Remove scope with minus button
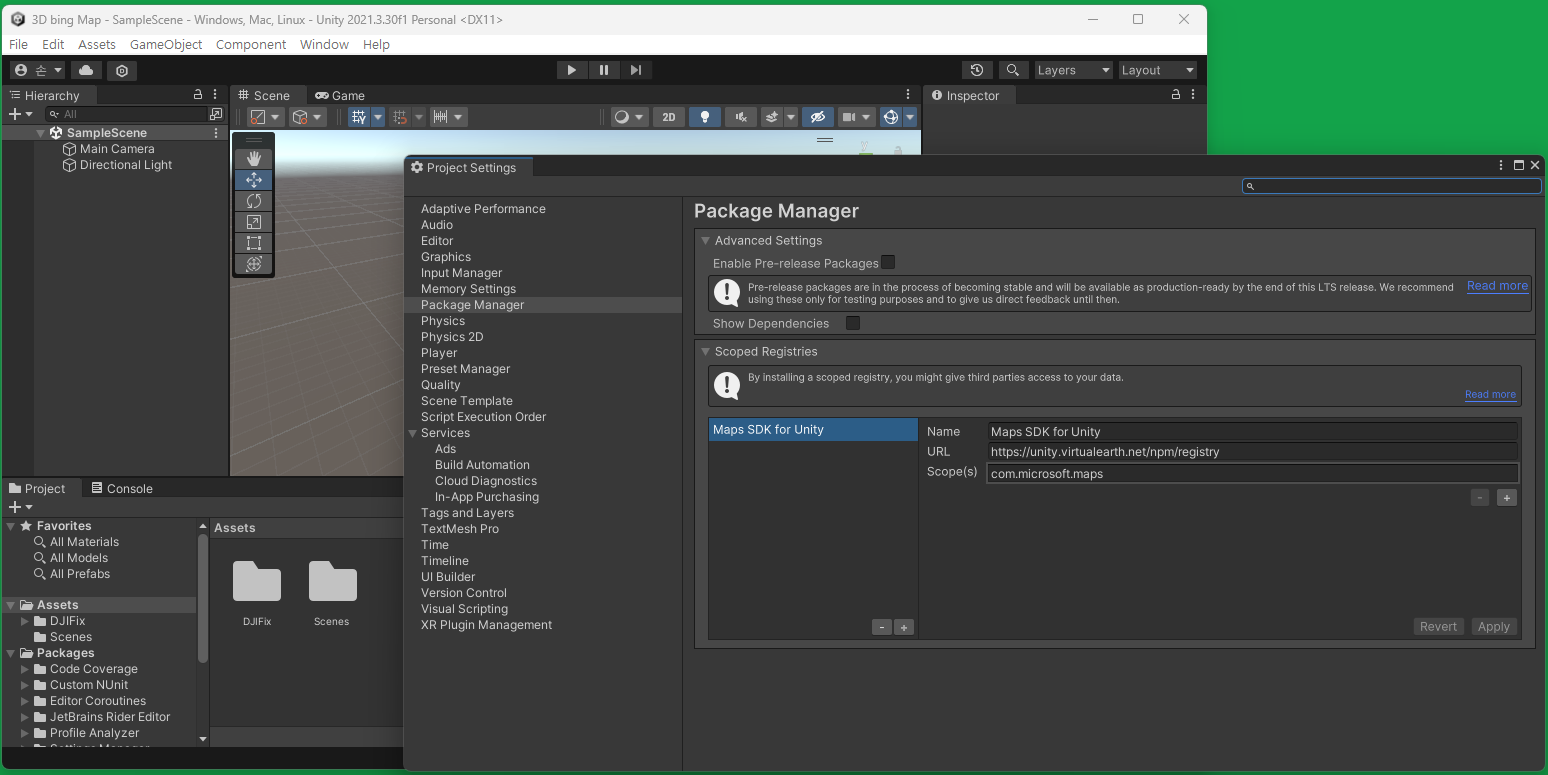The image size is (1548, 775). pos(1480,497)
